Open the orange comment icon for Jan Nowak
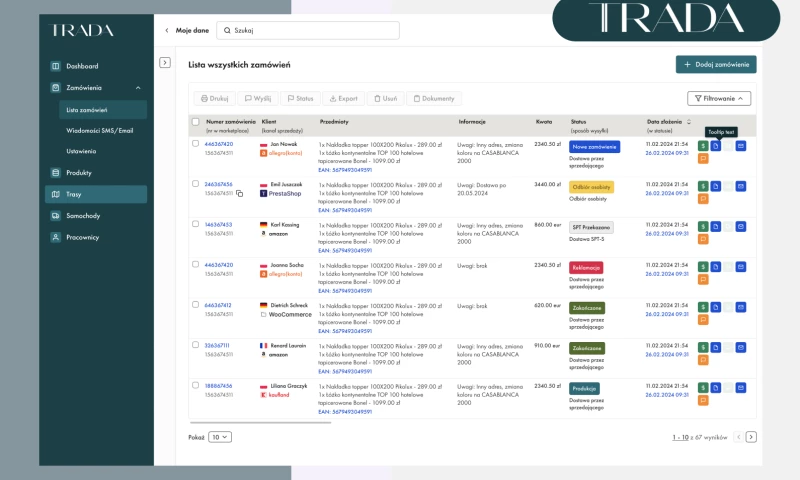Screen dimensions: 800x480 click(x=703, y=159)
